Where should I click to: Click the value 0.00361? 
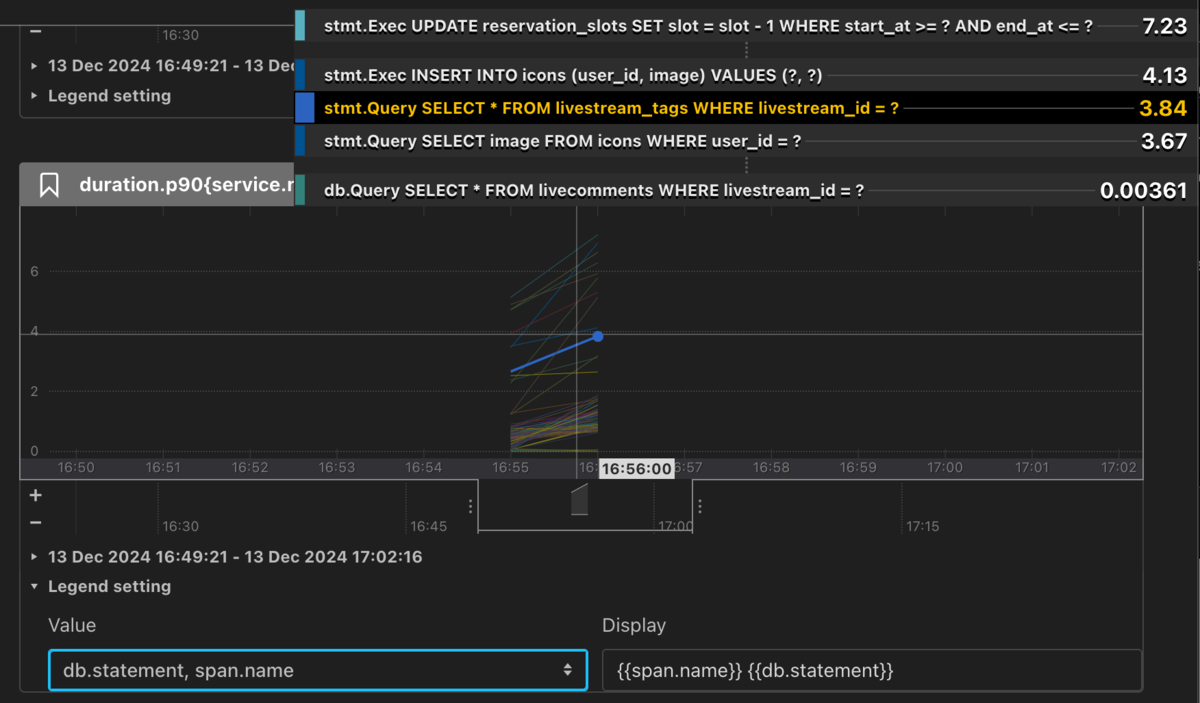[x=1143, y=190]
